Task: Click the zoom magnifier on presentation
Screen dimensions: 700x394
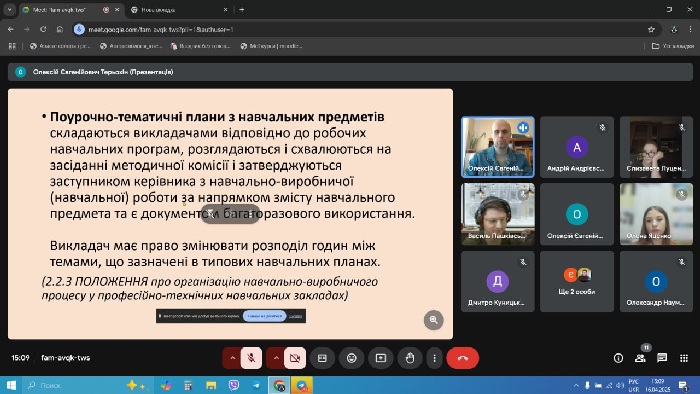Action: [433, 319]
